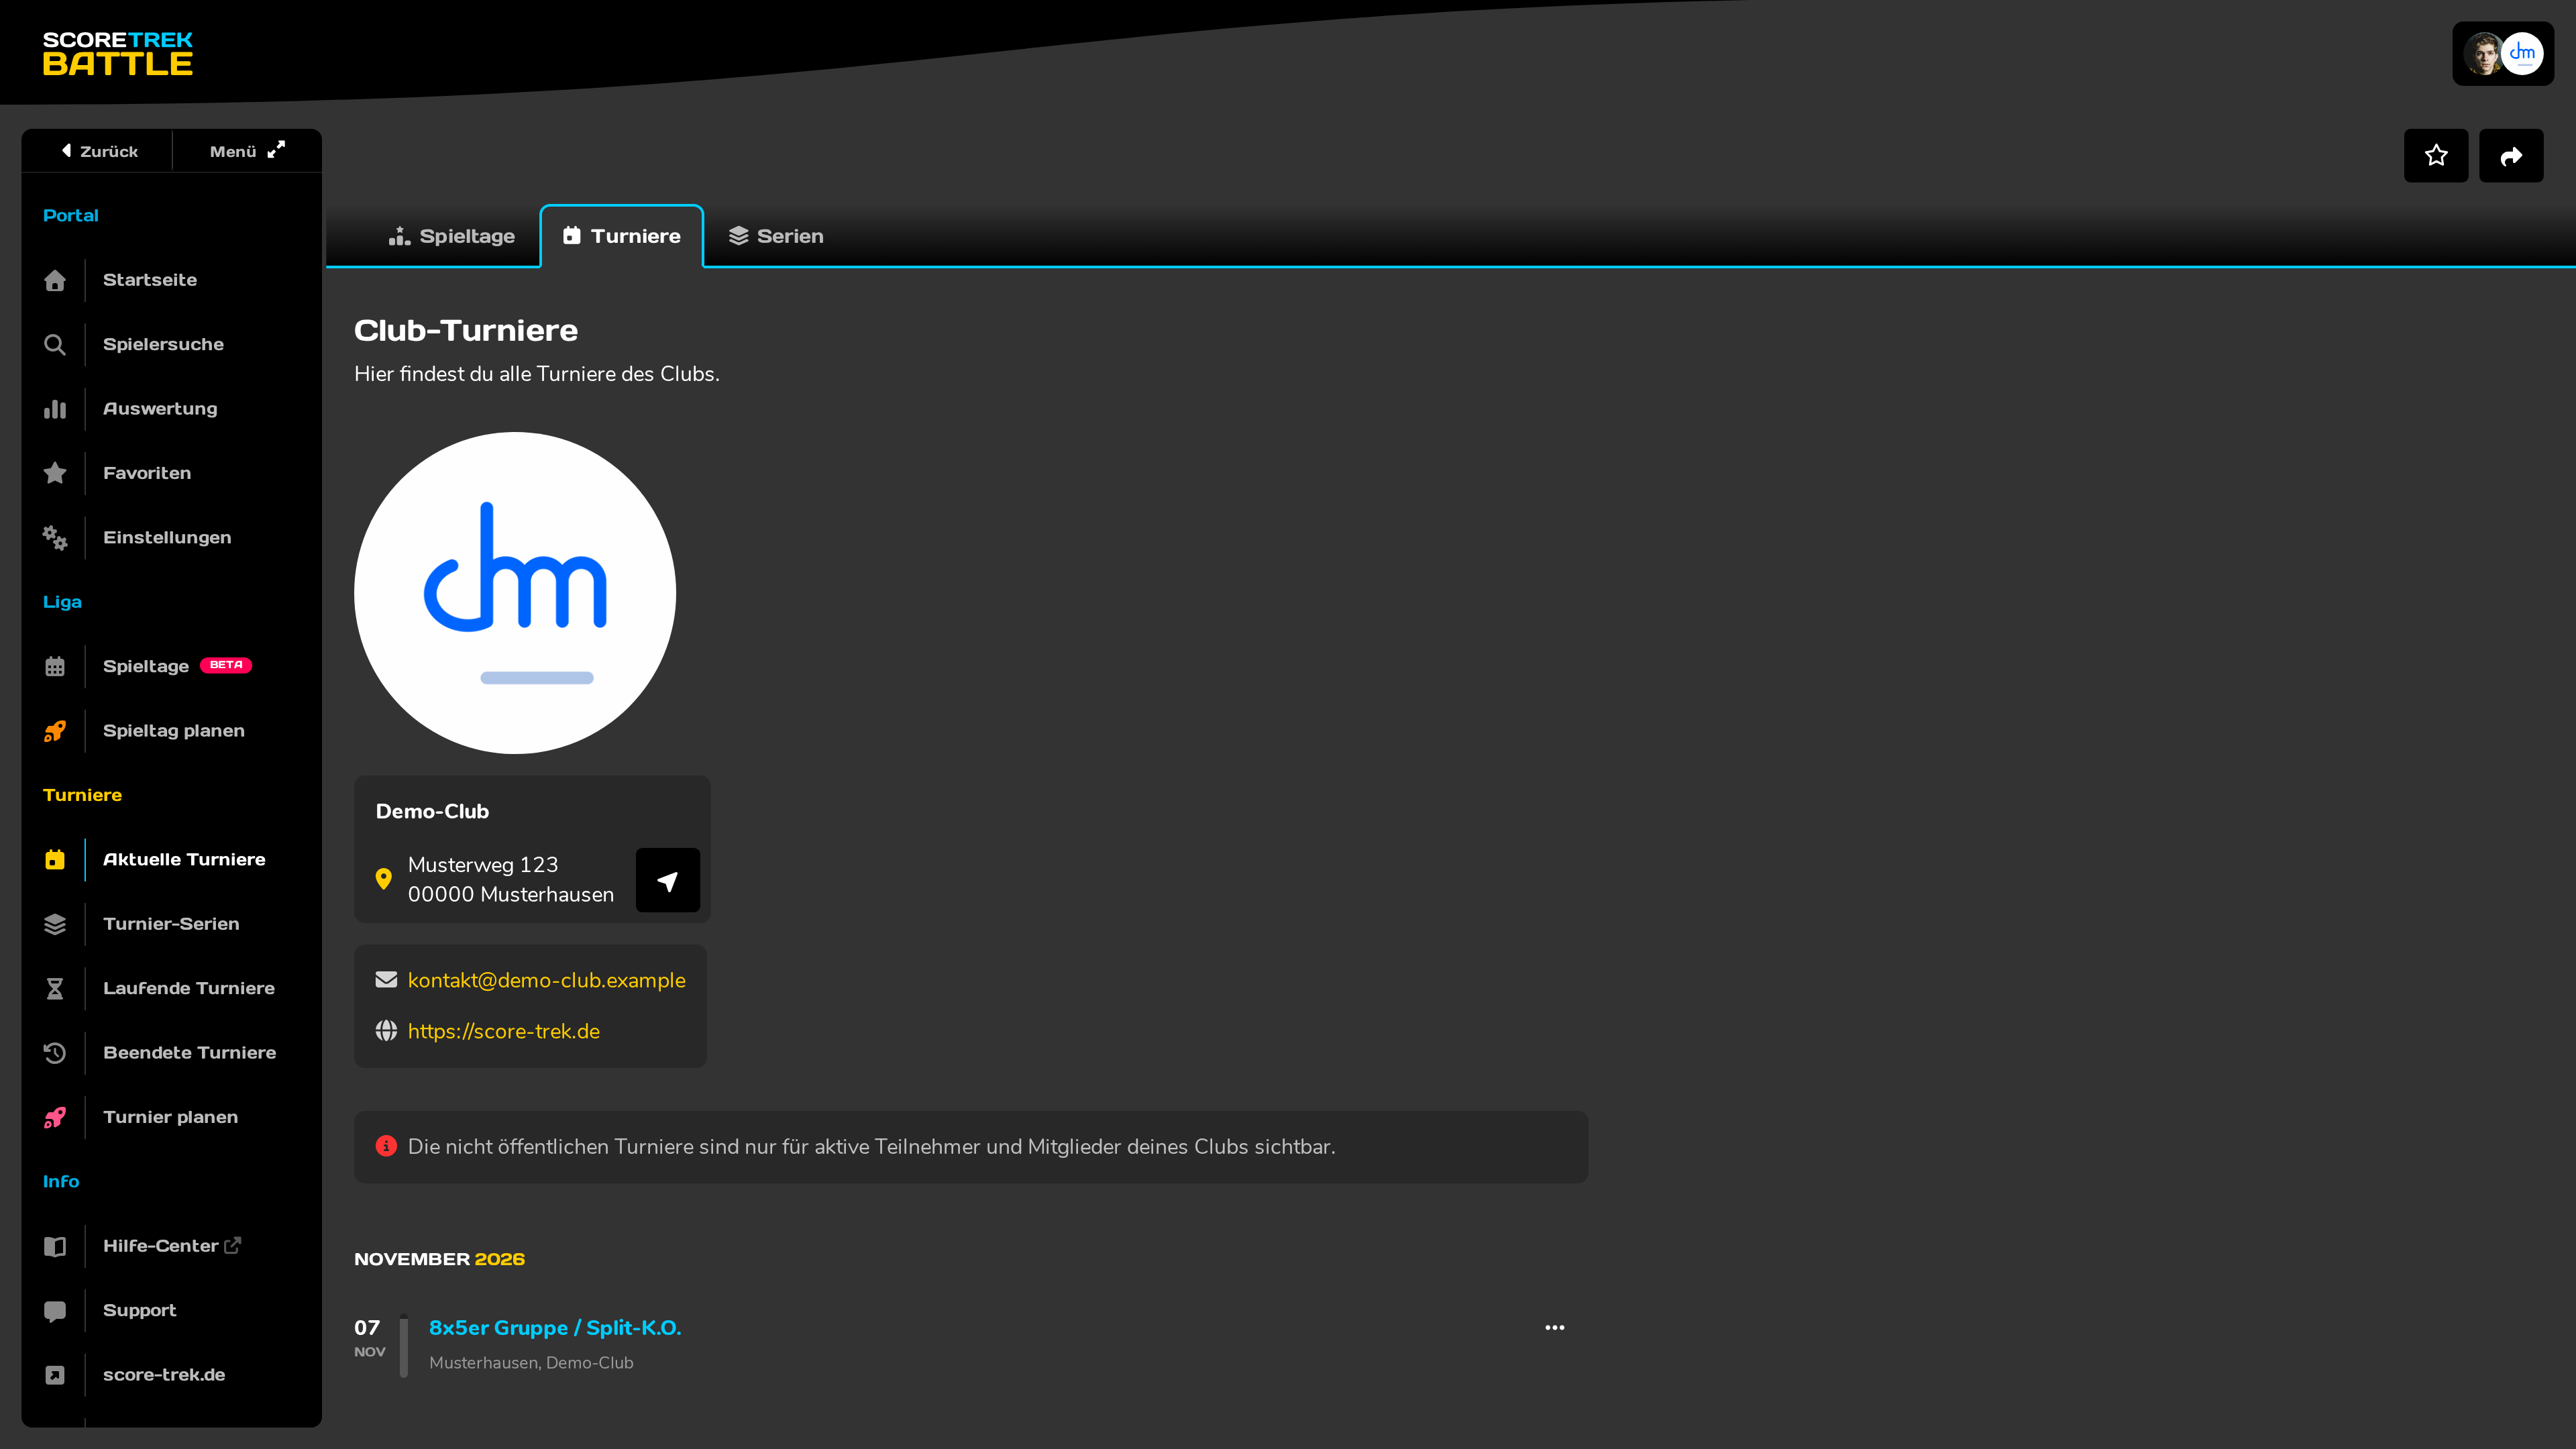Screen dimensions: 2576x1449
Task: Click the Auswertung bar chart icon
Action: 55,409
